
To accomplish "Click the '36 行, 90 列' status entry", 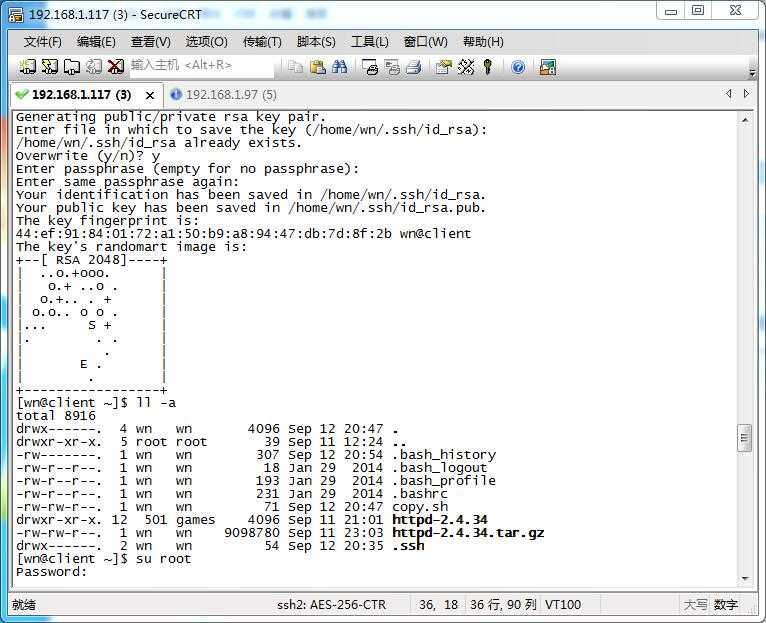I will pyautogui.click(x=503, y=605).
